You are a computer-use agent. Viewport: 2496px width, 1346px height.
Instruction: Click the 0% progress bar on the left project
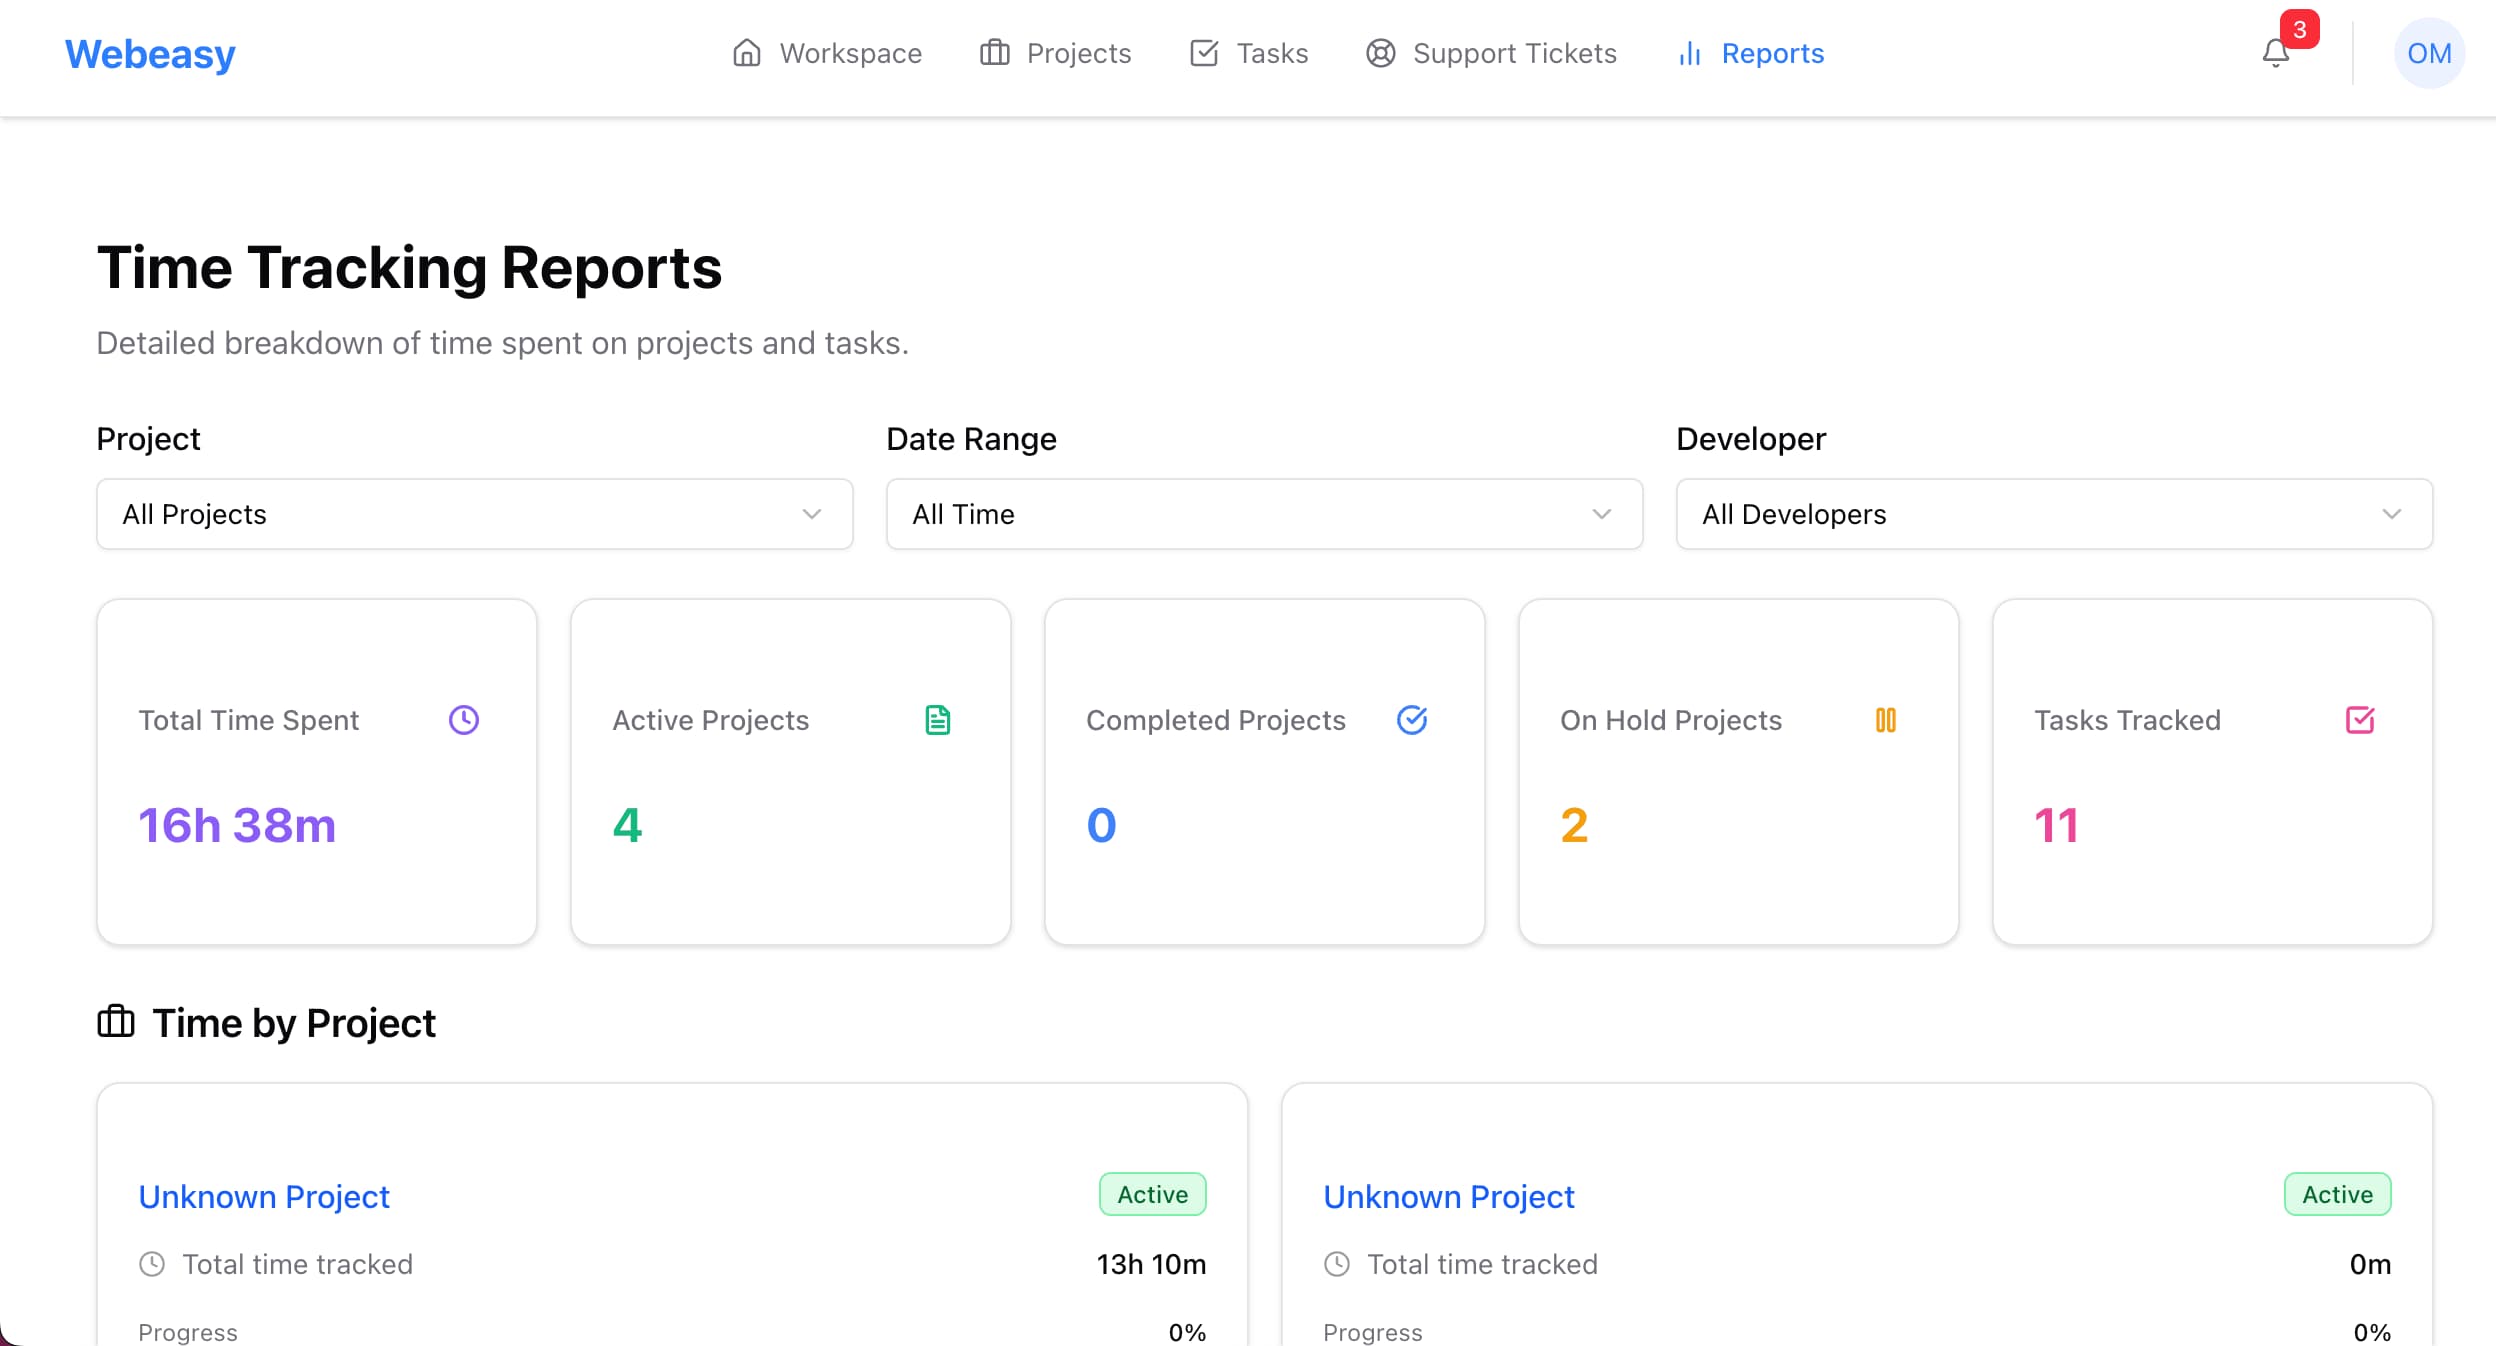[x=1187, y=1331]
